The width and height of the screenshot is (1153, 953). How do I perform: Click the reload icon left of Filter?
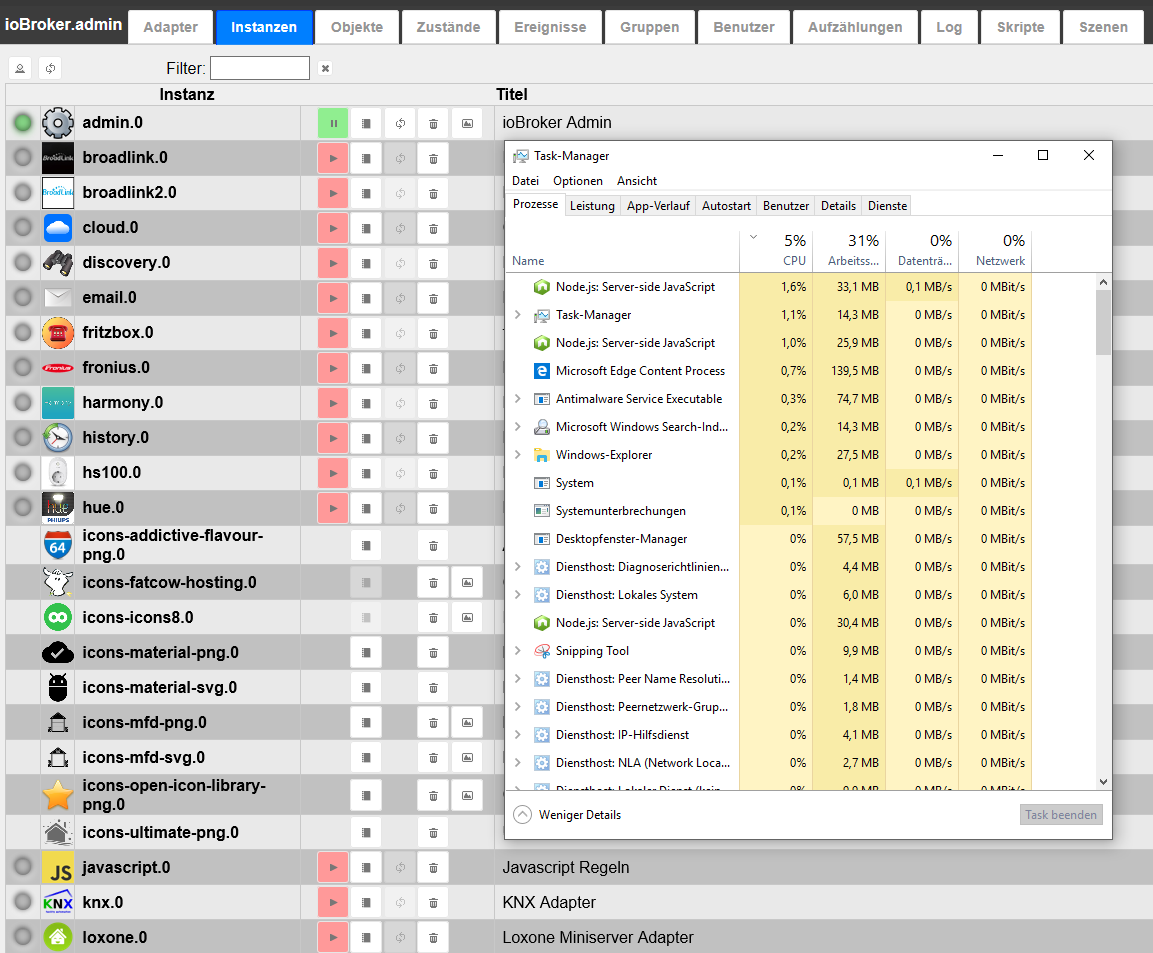coord(50,68)
